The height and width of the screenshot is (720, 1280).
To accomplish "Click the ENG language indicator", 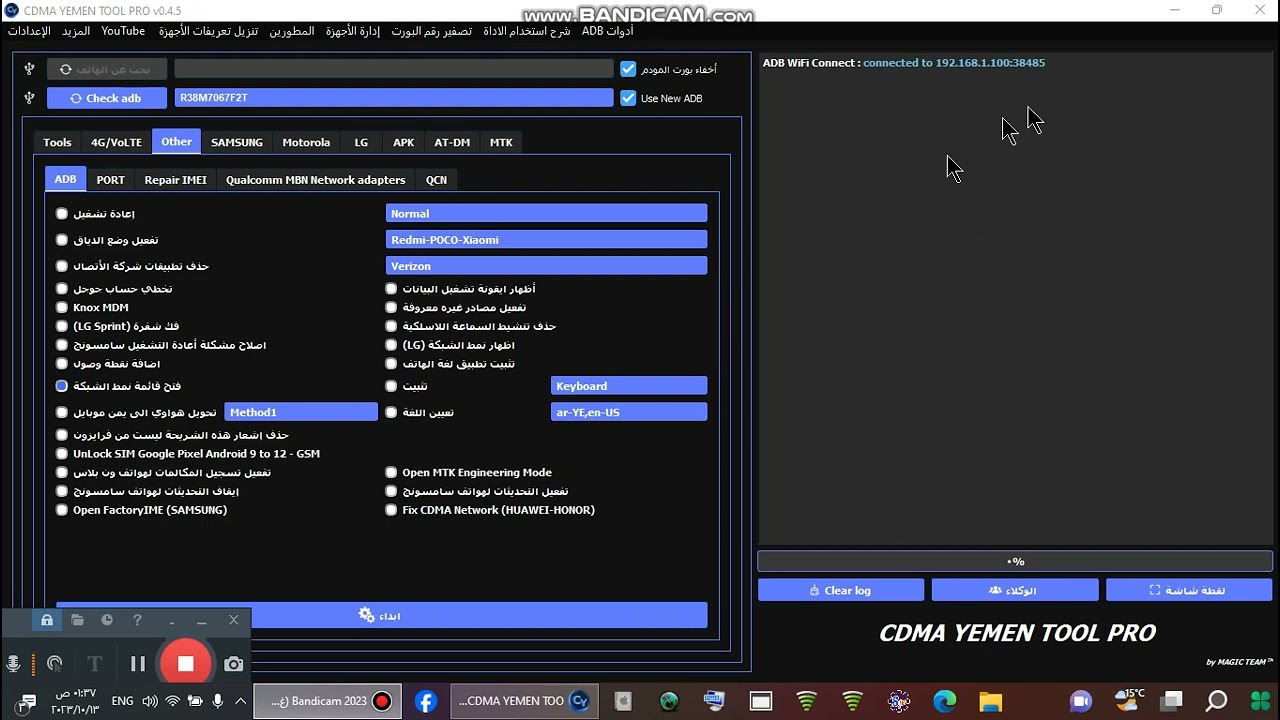I will [122, 702].
